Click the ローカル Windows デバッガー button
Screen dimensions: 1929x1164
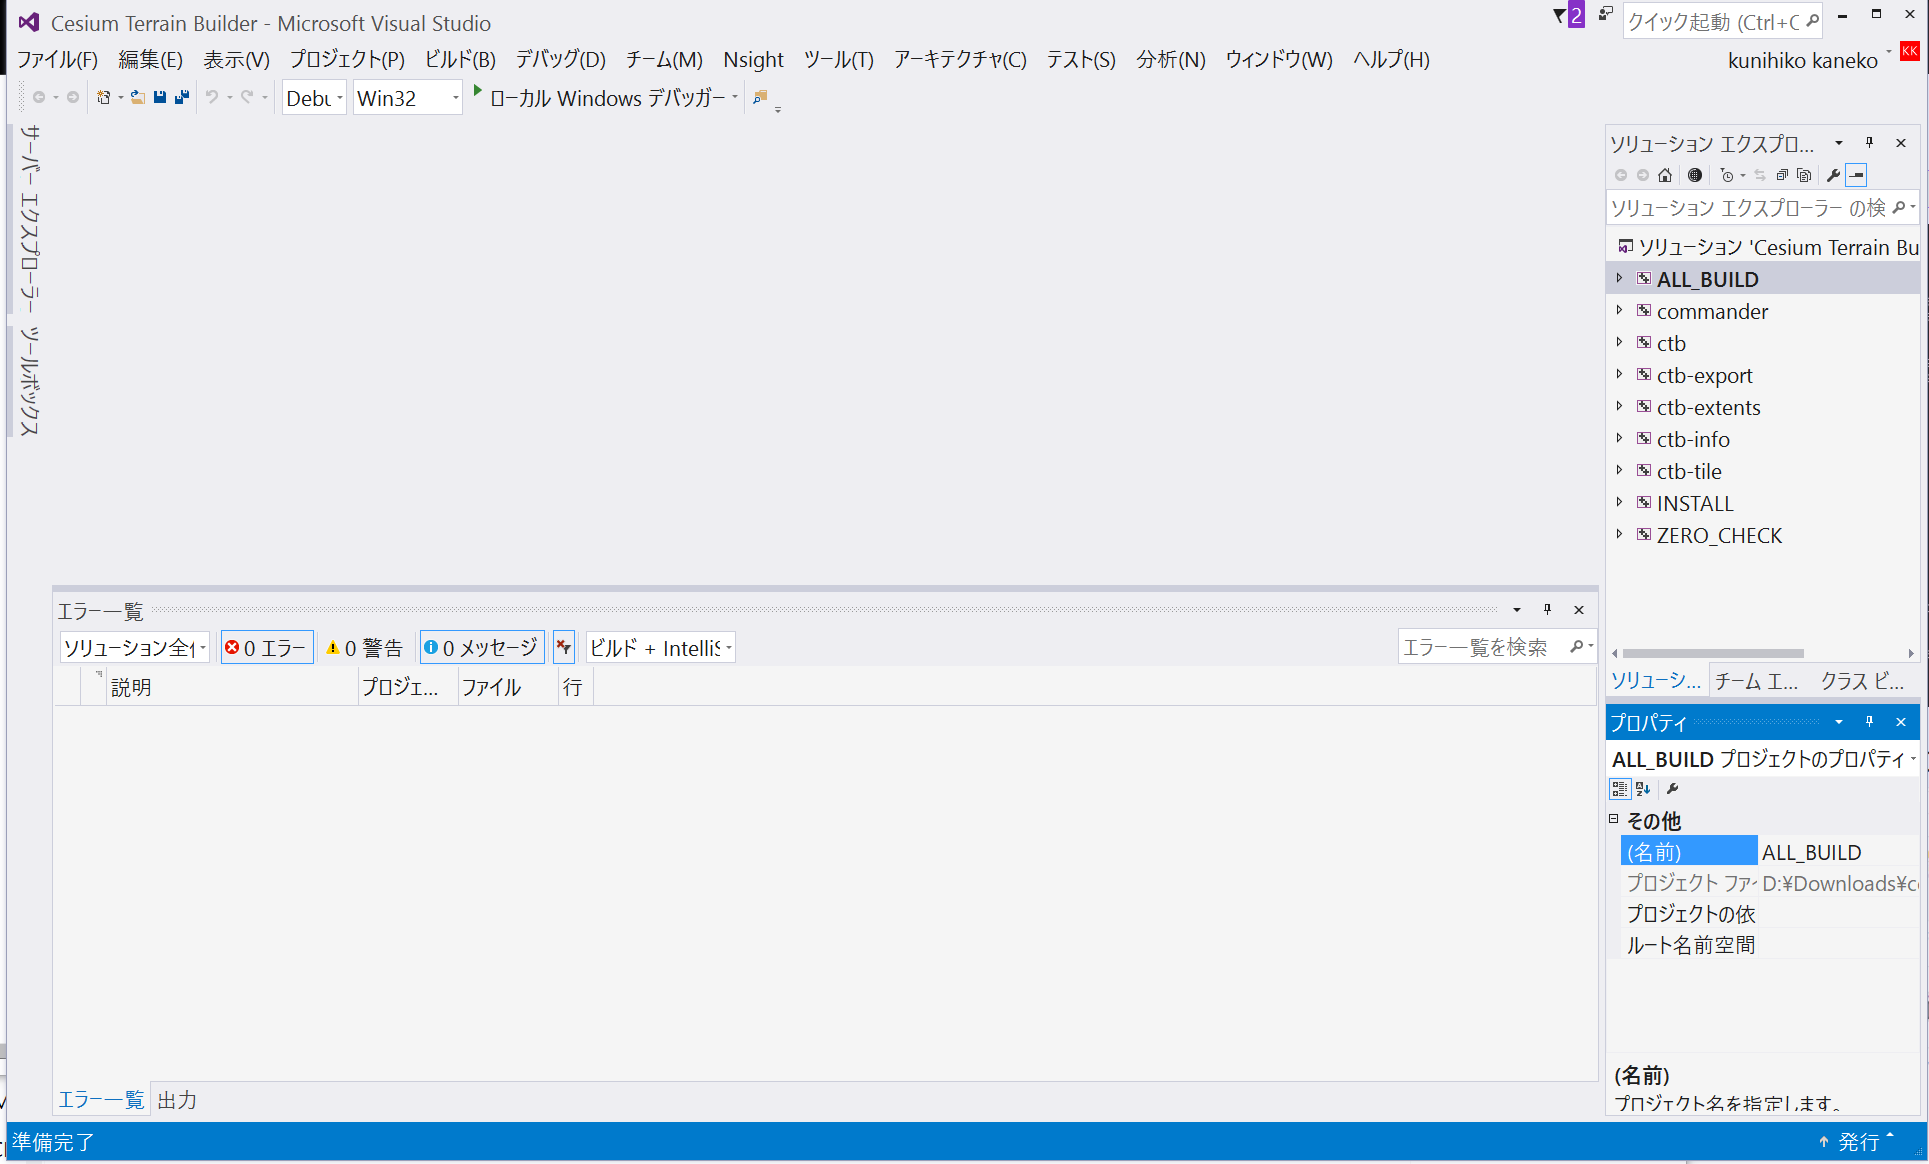(x=606, y=98)
